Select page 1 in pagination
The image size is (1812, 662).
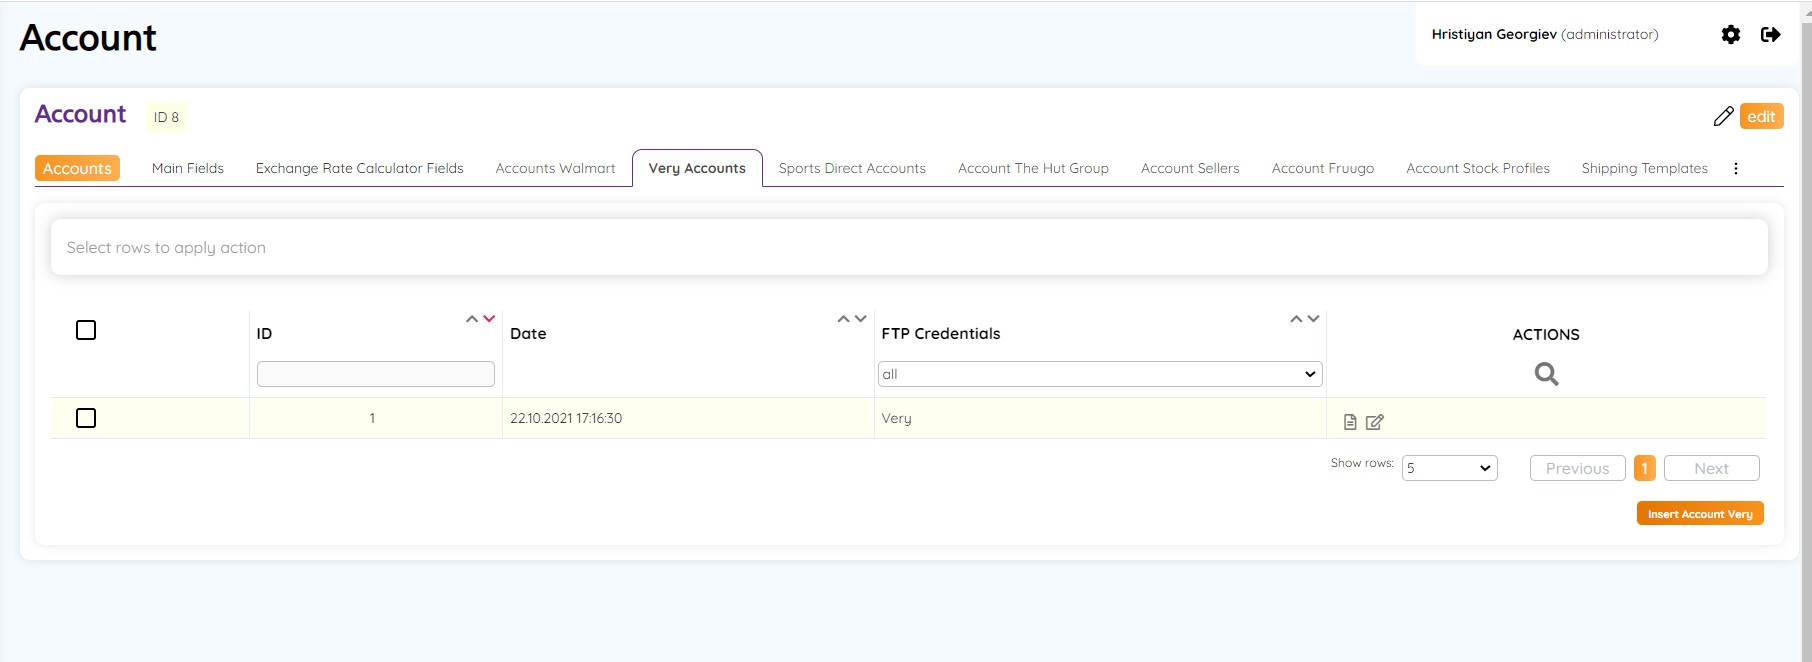(x=1645, y=468)
